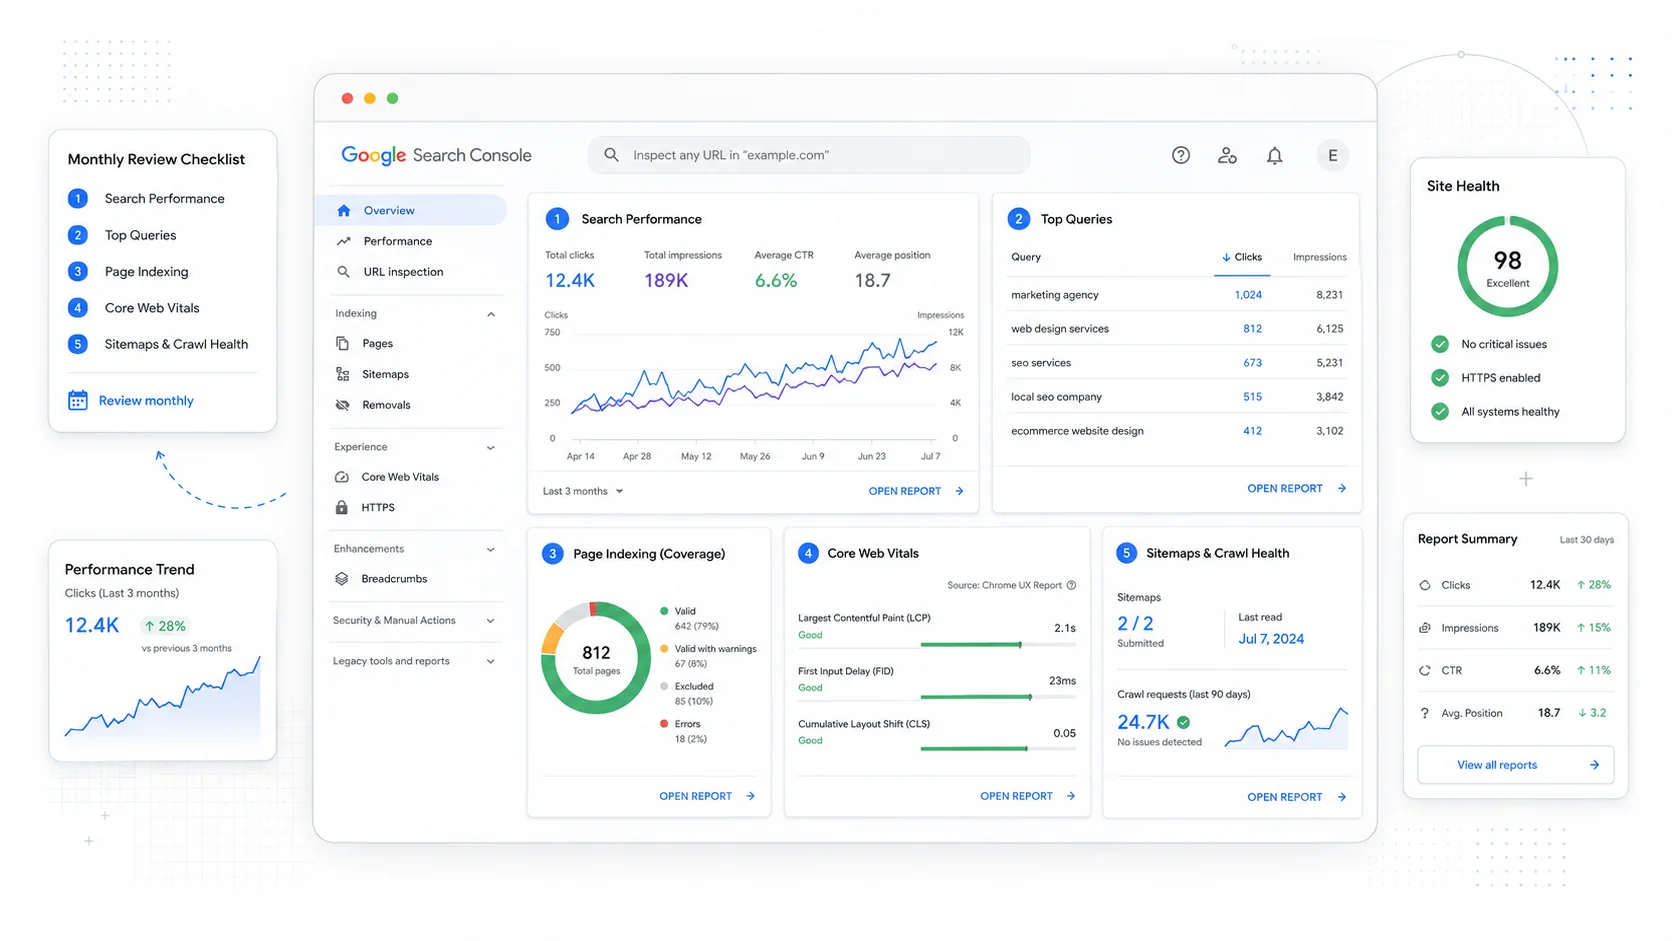This screenshot has width=1672, height=941.
Task: Expand the Enhancements sidebar section
Action: (x=491, y=549)
